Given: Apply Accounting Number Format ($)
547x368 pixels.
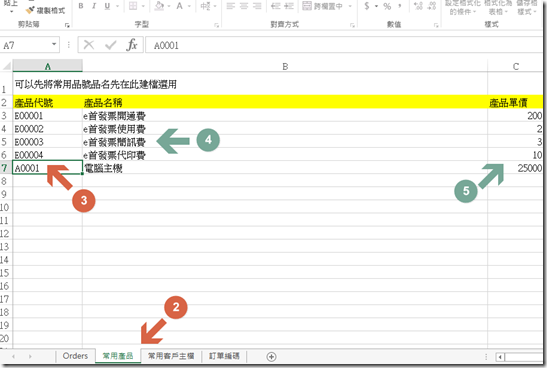Looking at the screenshot, I should (x=367, y=6).
